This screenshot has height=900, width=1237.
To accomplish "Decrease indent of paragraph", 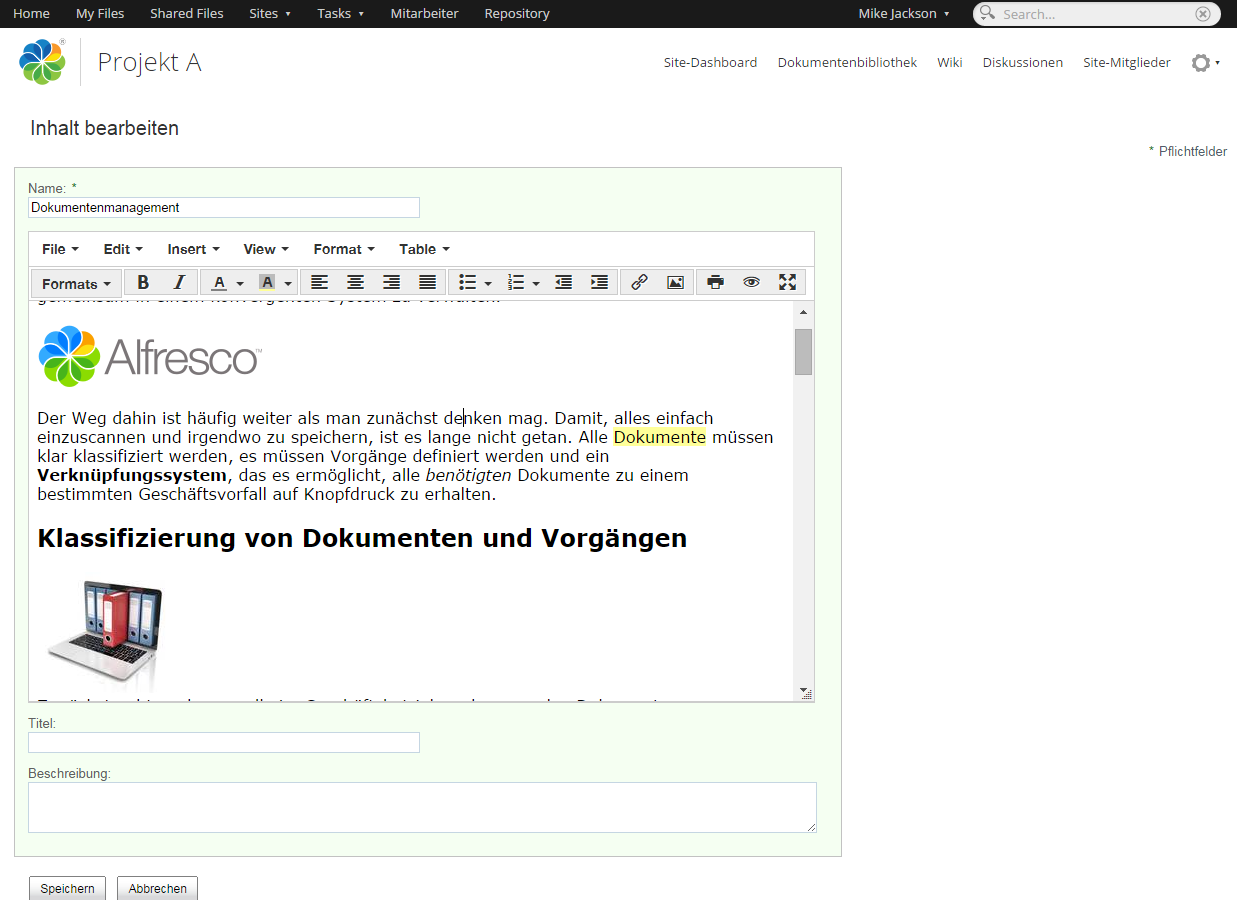I will tap(563, 283).
